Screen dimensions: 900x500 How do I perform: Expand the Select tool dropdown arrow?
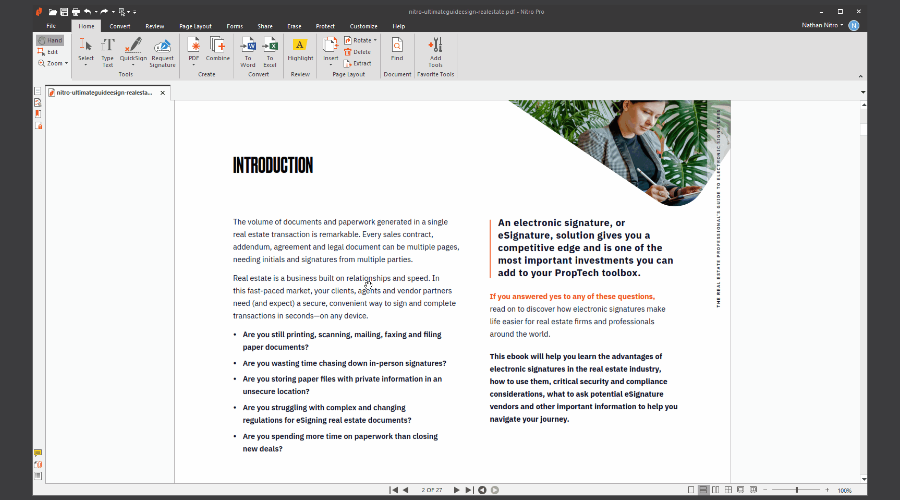pyautogui.click(x=86, y=65)
